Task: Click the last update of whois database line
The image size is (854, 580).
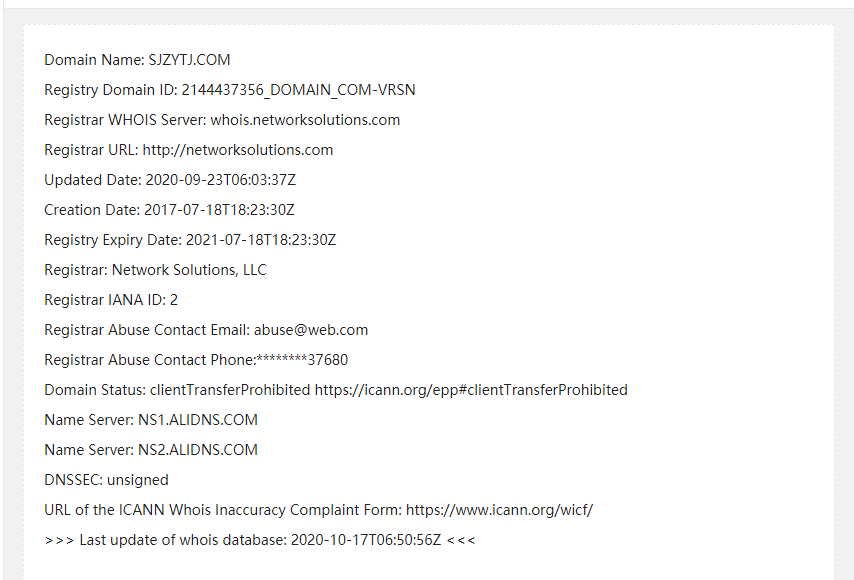Action: click(x=260, y=540)
